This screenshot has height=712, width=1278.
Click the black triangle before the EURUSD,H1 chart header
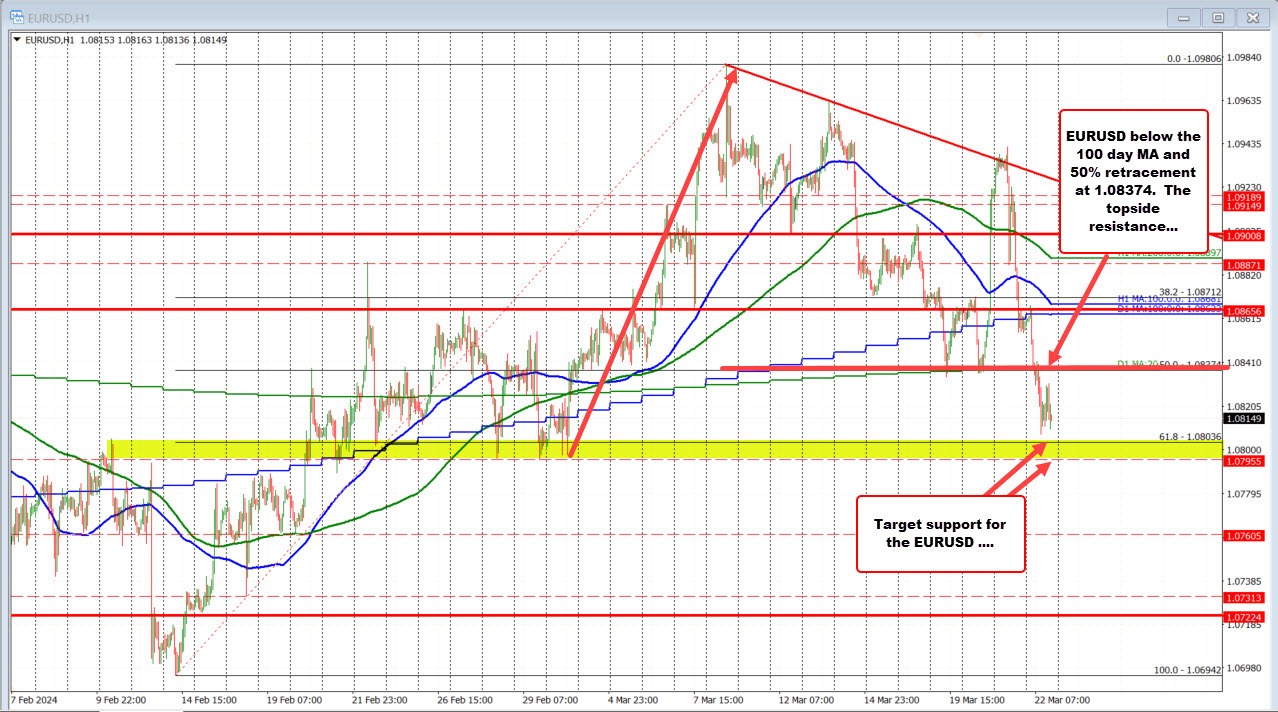16,40
